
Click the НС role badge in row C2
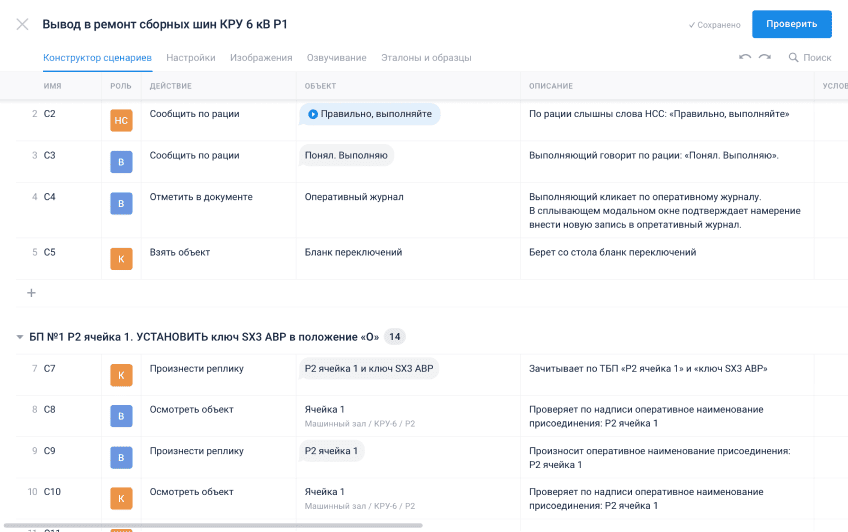[121, 121]
